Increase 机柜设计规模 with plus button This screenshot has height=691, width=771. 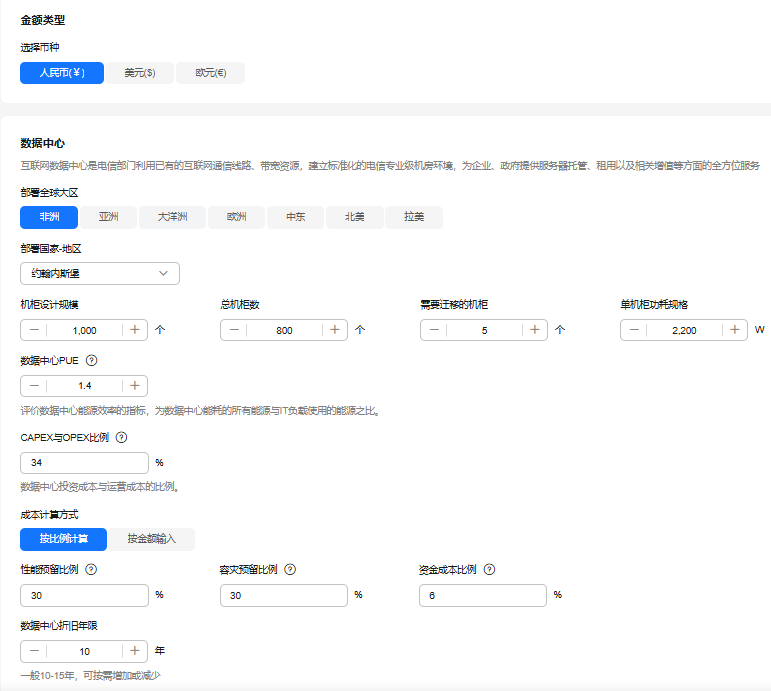pyautogui.click(x=135, y=330)
